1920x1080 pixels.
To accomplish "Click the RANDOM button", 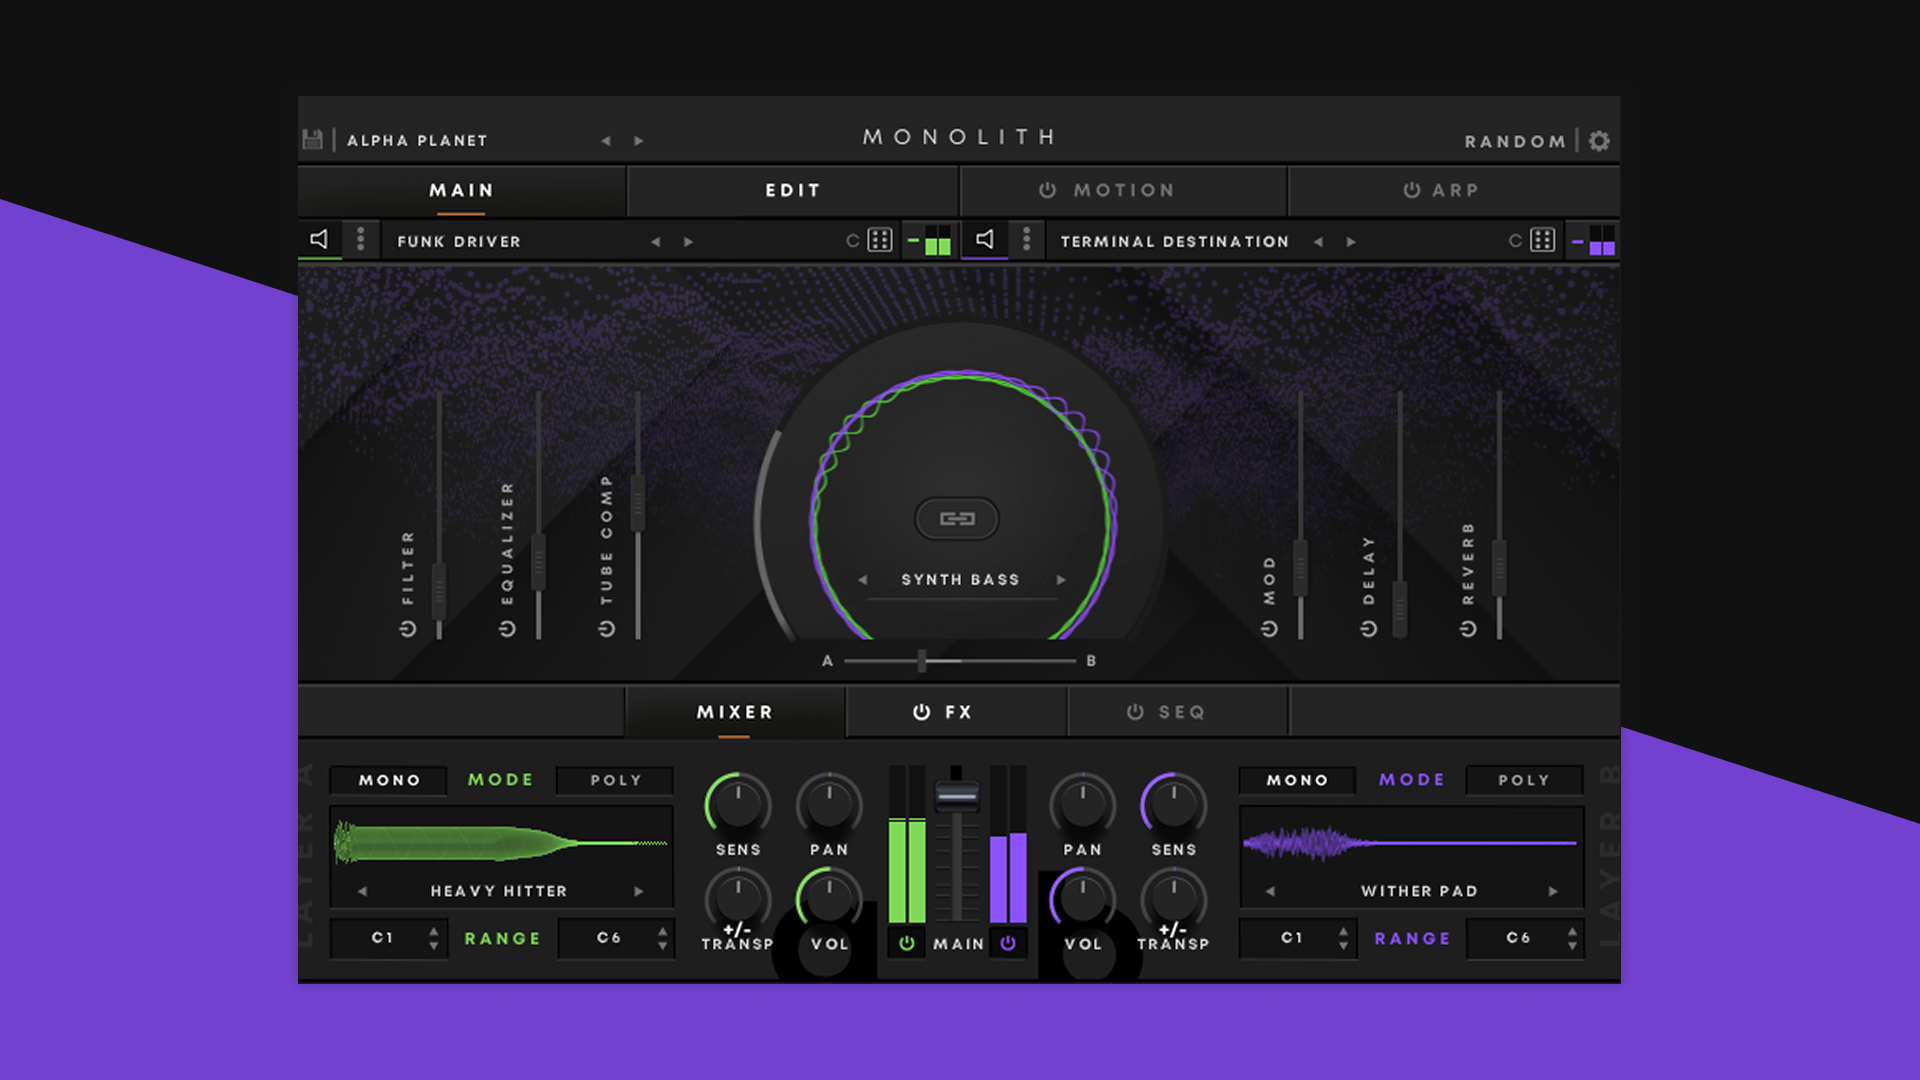I will (x=1515, y=141).
